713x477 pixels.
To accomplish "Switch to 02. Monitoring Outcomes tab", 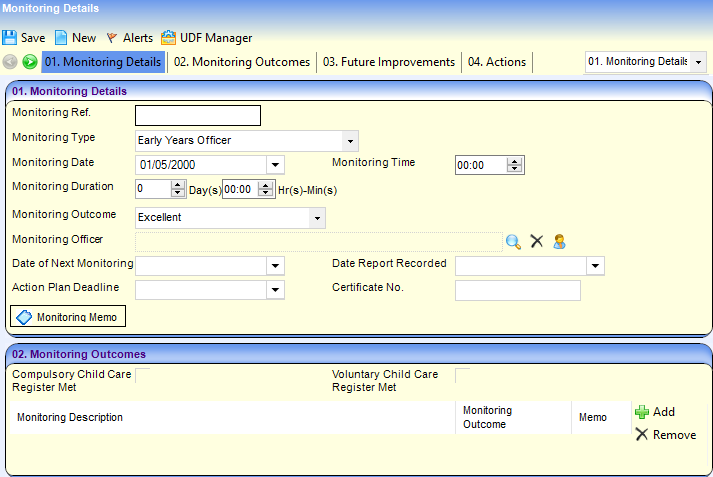I will 241,62.
